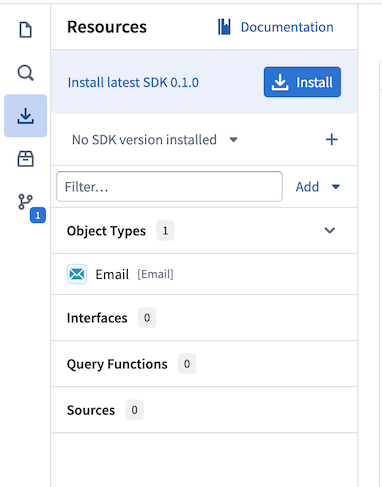The image size is (382, 487).
Task: Collapse the Object Types section chevron
Action: [330, 230]
